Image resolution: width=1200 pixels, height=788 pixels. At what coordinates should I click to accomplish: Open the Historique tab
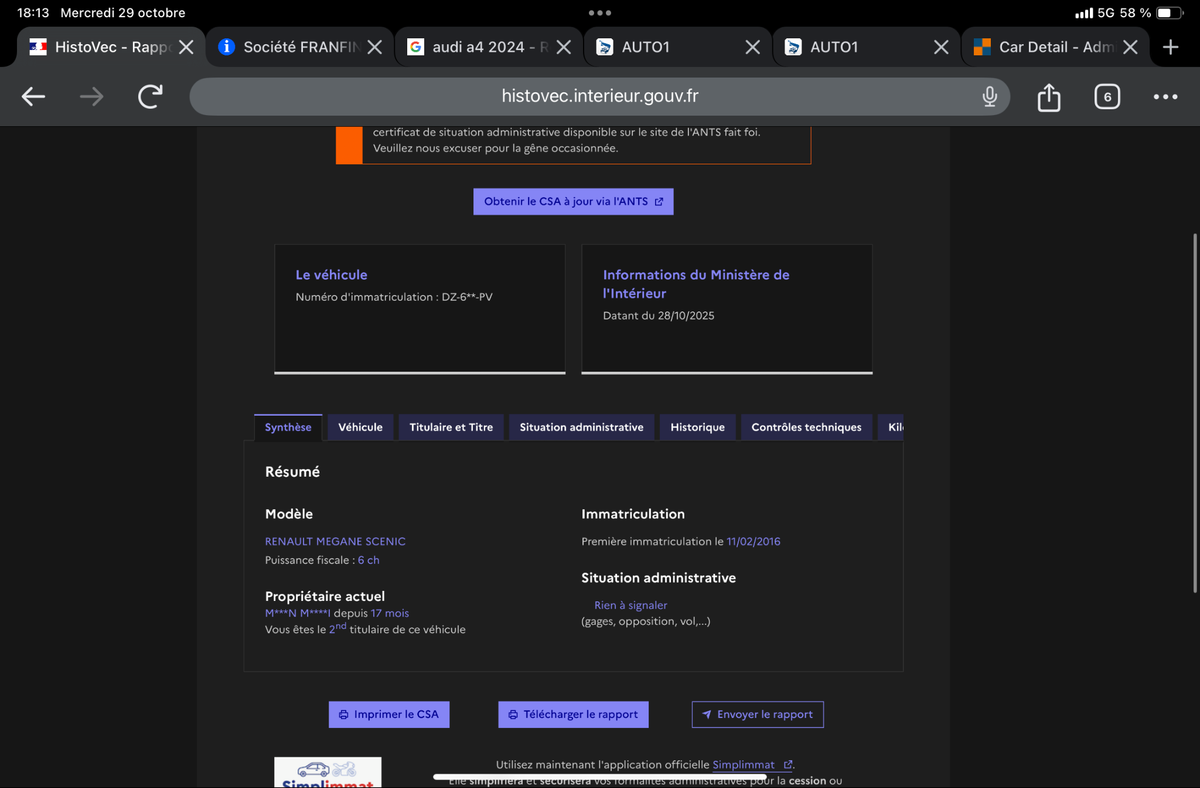click(697, 427)
